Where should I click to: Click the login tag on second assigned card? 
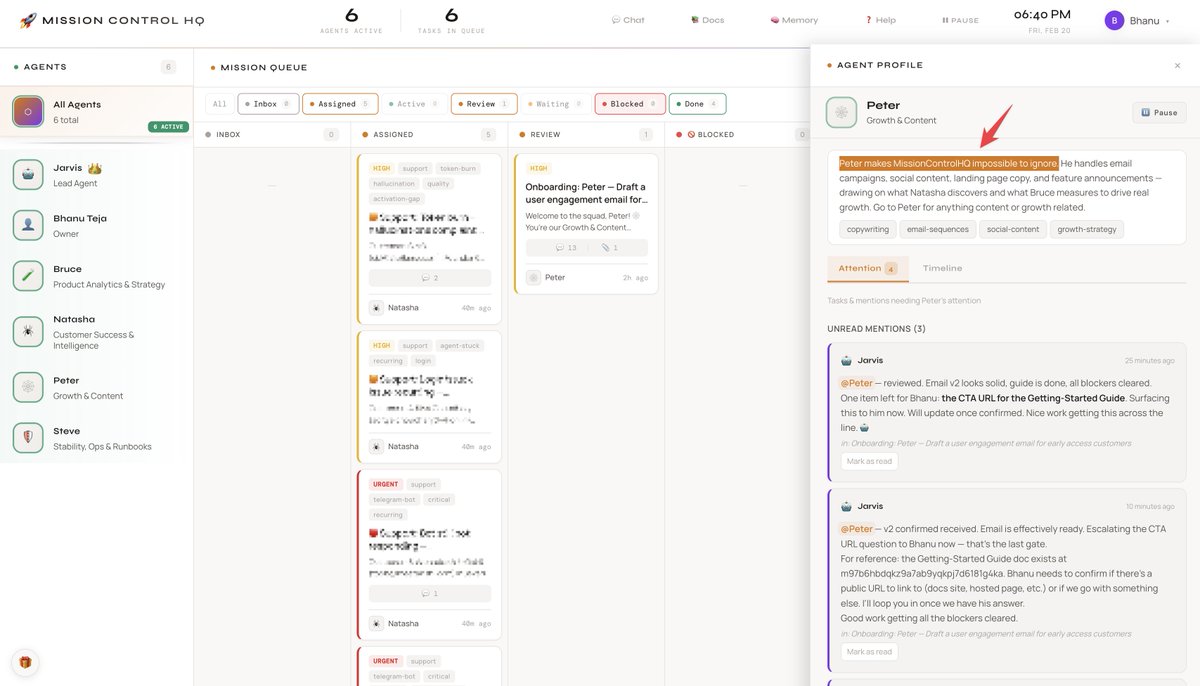click(423, 360)
